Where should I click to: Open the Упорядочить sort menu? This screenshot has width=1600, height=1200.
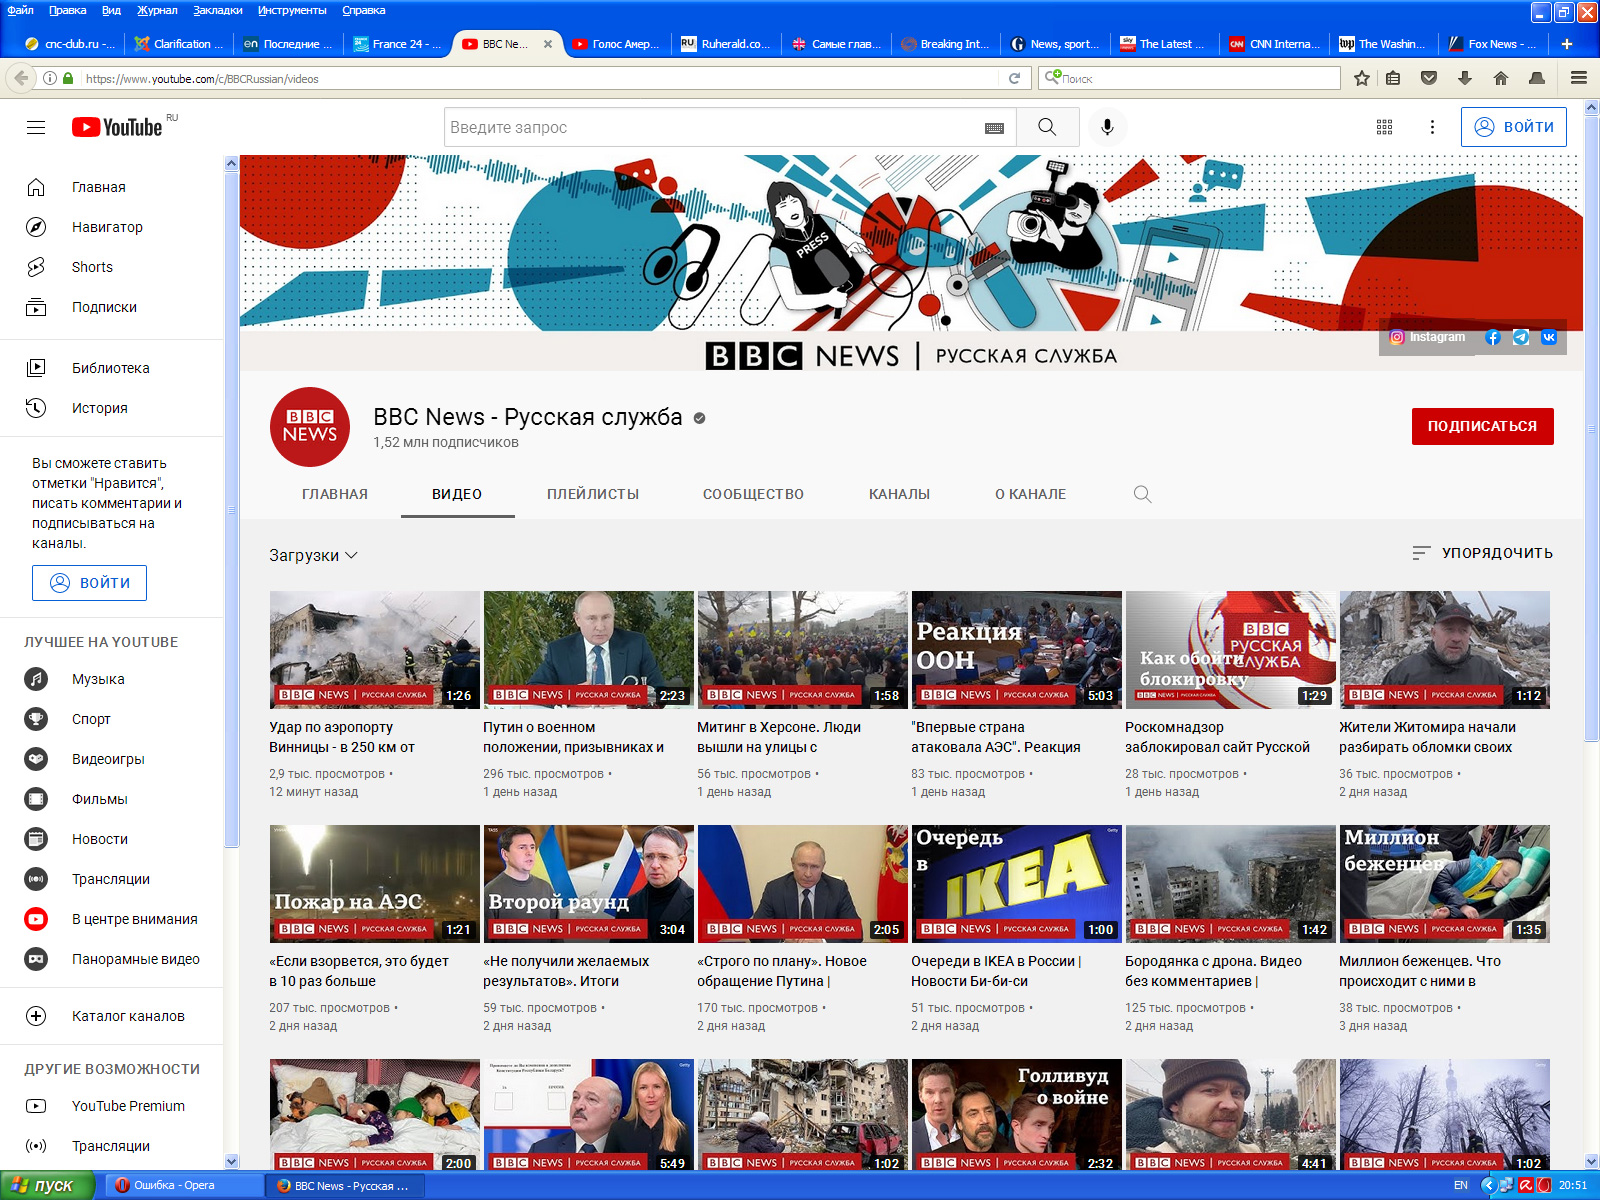pos(1482,553)
